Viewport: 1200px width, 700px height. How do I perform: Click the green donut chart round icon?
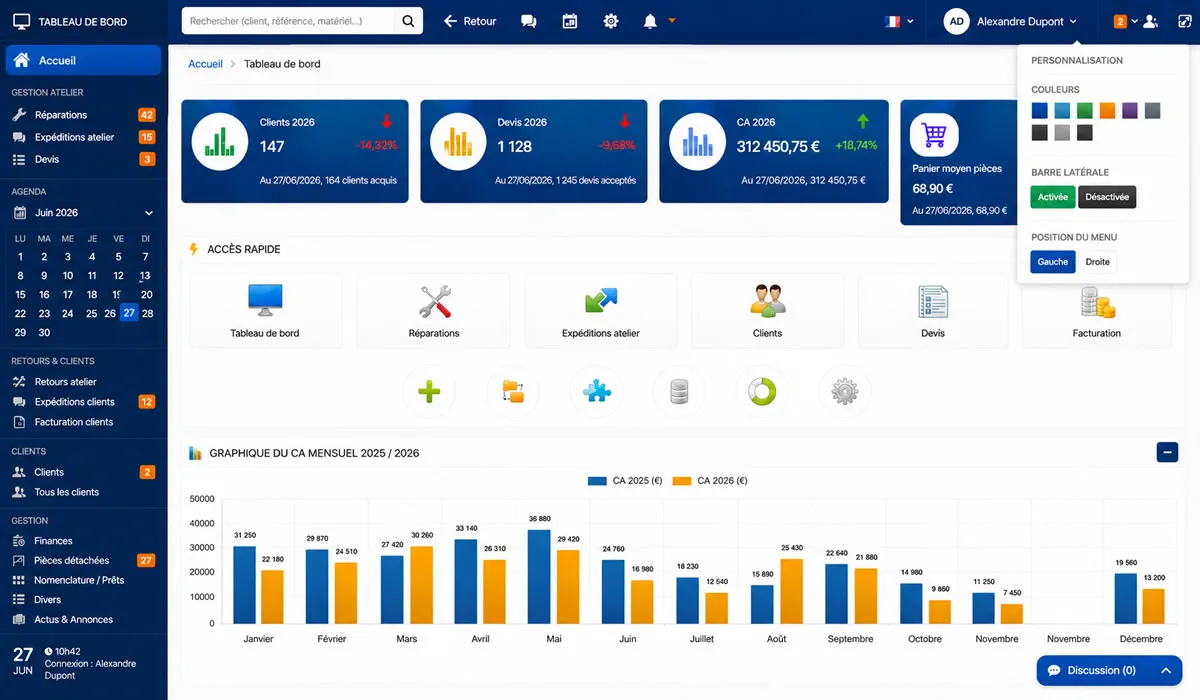(x=762, y=391)
